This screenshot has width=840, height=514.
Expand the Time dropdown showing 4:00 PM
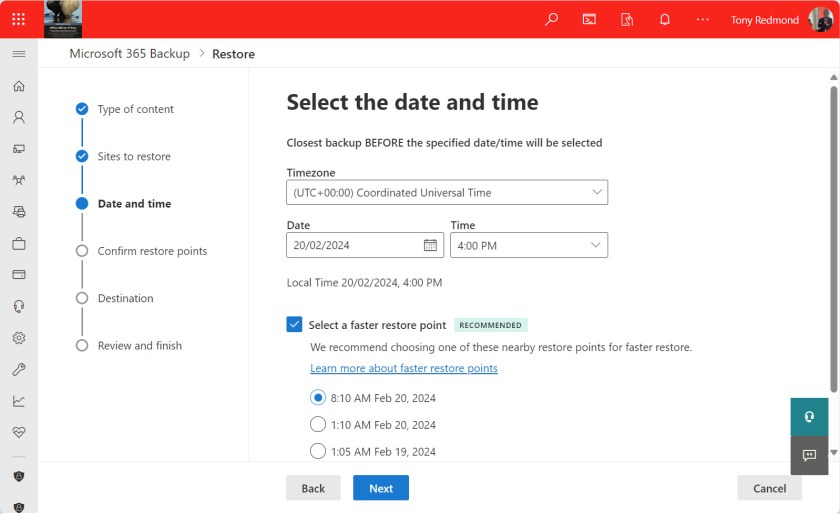529,245
